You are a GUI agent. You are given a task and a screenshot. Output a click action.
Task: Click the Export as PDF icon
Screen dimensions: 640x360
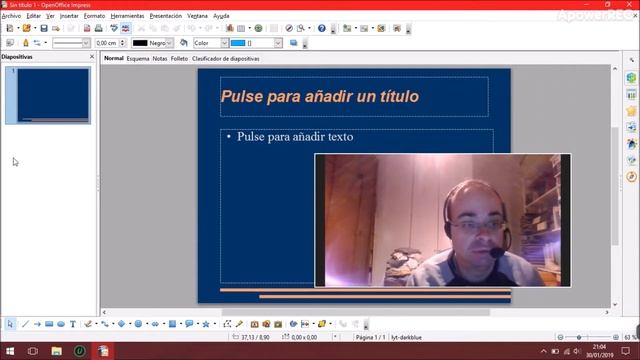[87, 28]
